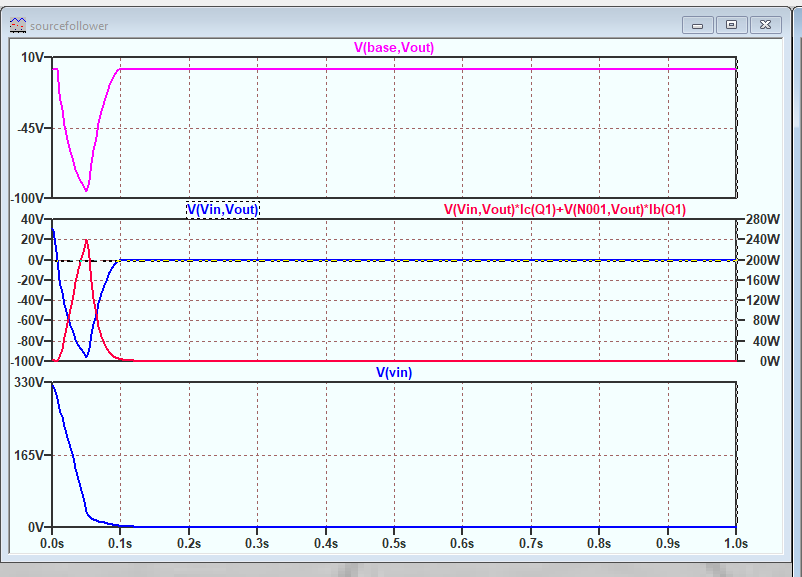The image size is (802, 577).
Task: Maximize the sourcefollower plot window
Action: (731, 25)
